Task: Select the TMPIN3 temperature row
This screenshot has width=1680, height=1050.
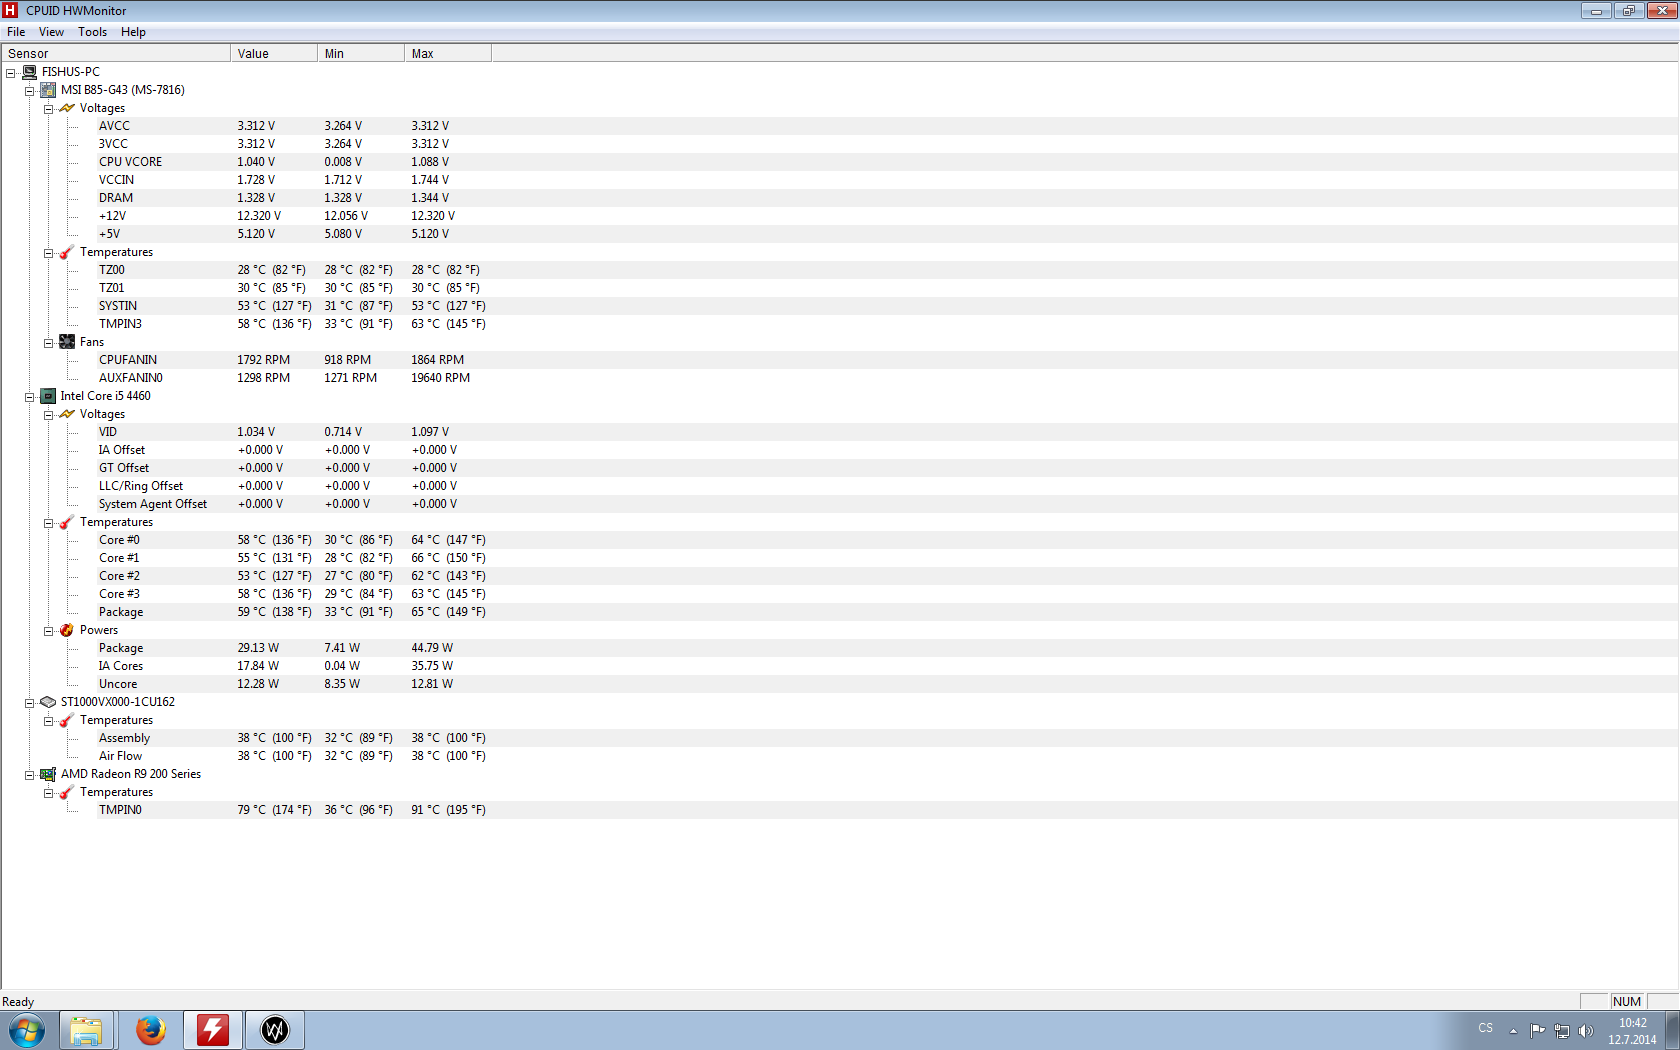Action: [888, 324]
